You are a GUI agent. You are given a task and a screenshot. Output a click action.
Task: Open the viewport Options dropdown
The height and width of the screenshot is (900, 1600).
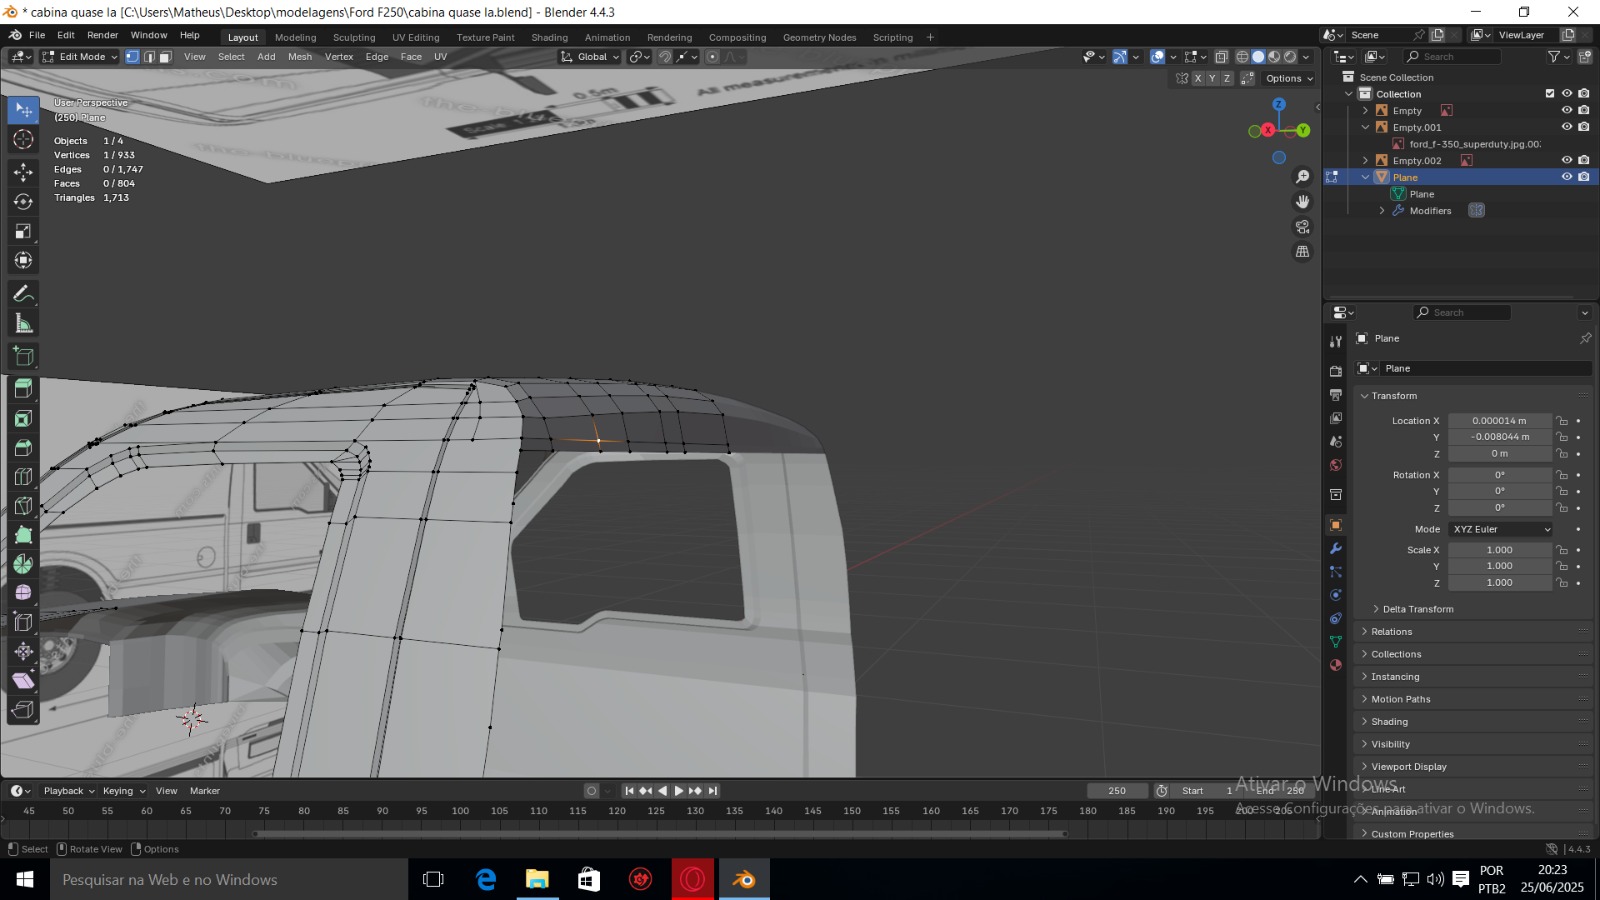pos(1289,78)
